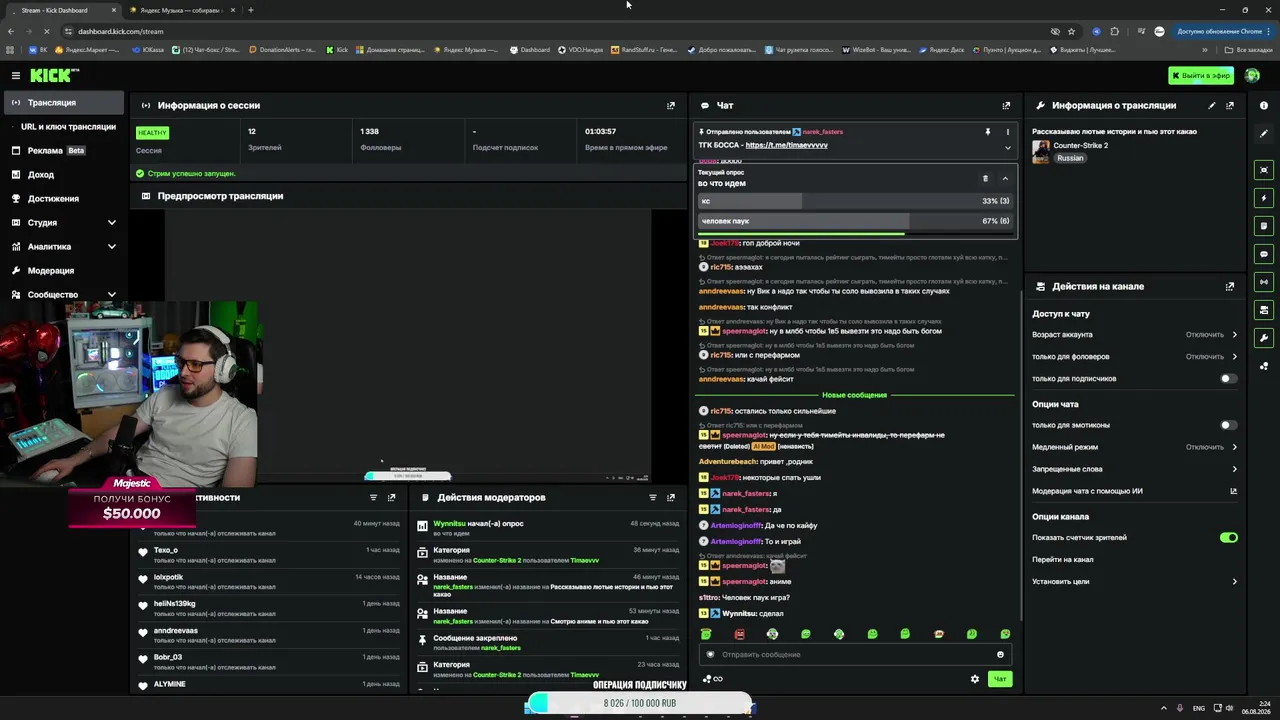Open Медленный режим setting chevron
The height and width of the screenshot is (720, 1280).
point(1234,447)
